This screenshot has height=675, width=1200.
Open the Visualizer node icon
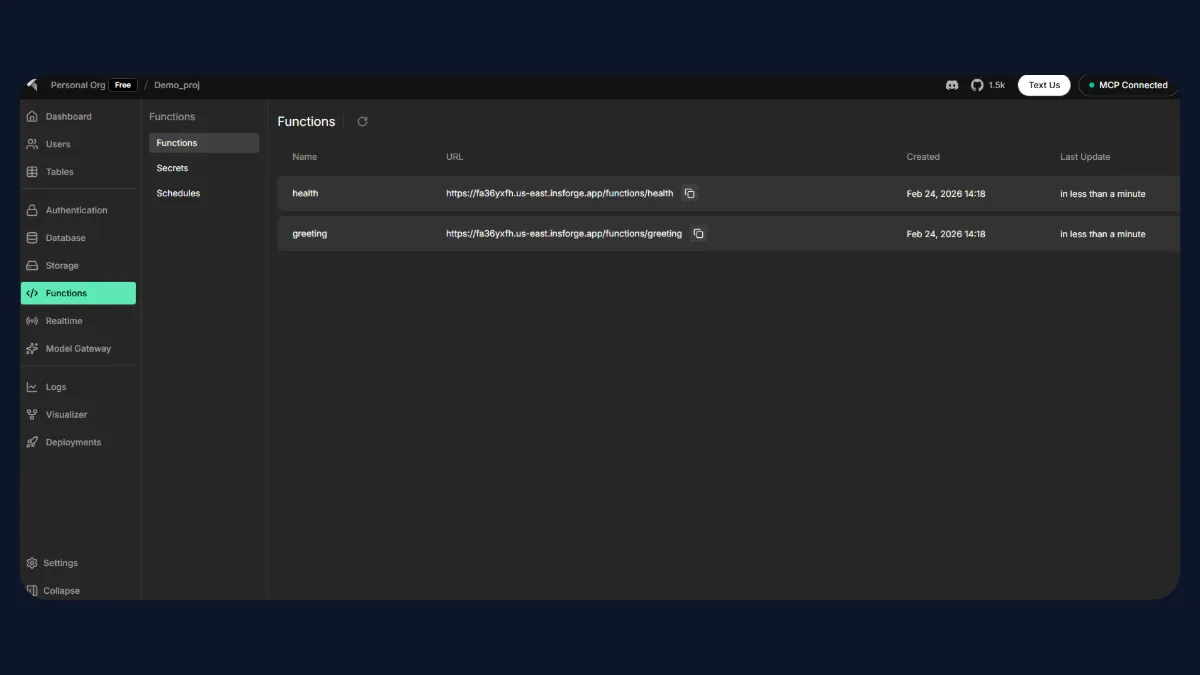click(x=32, y=414)
